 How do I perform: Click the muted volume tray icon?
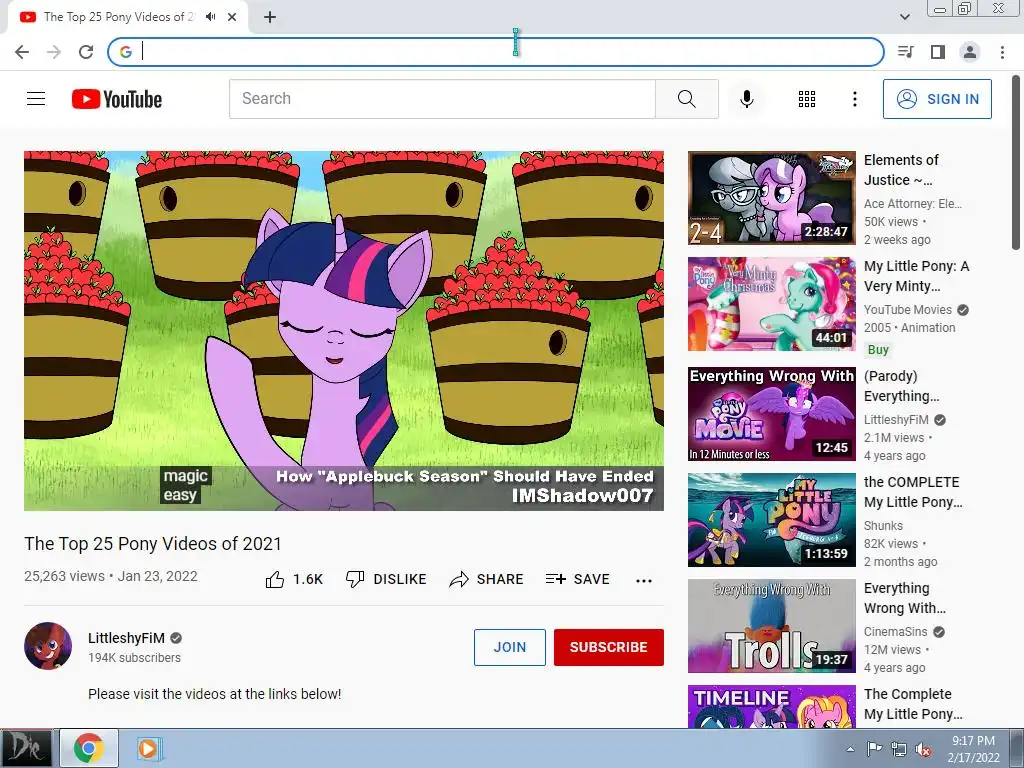point(923,749)
